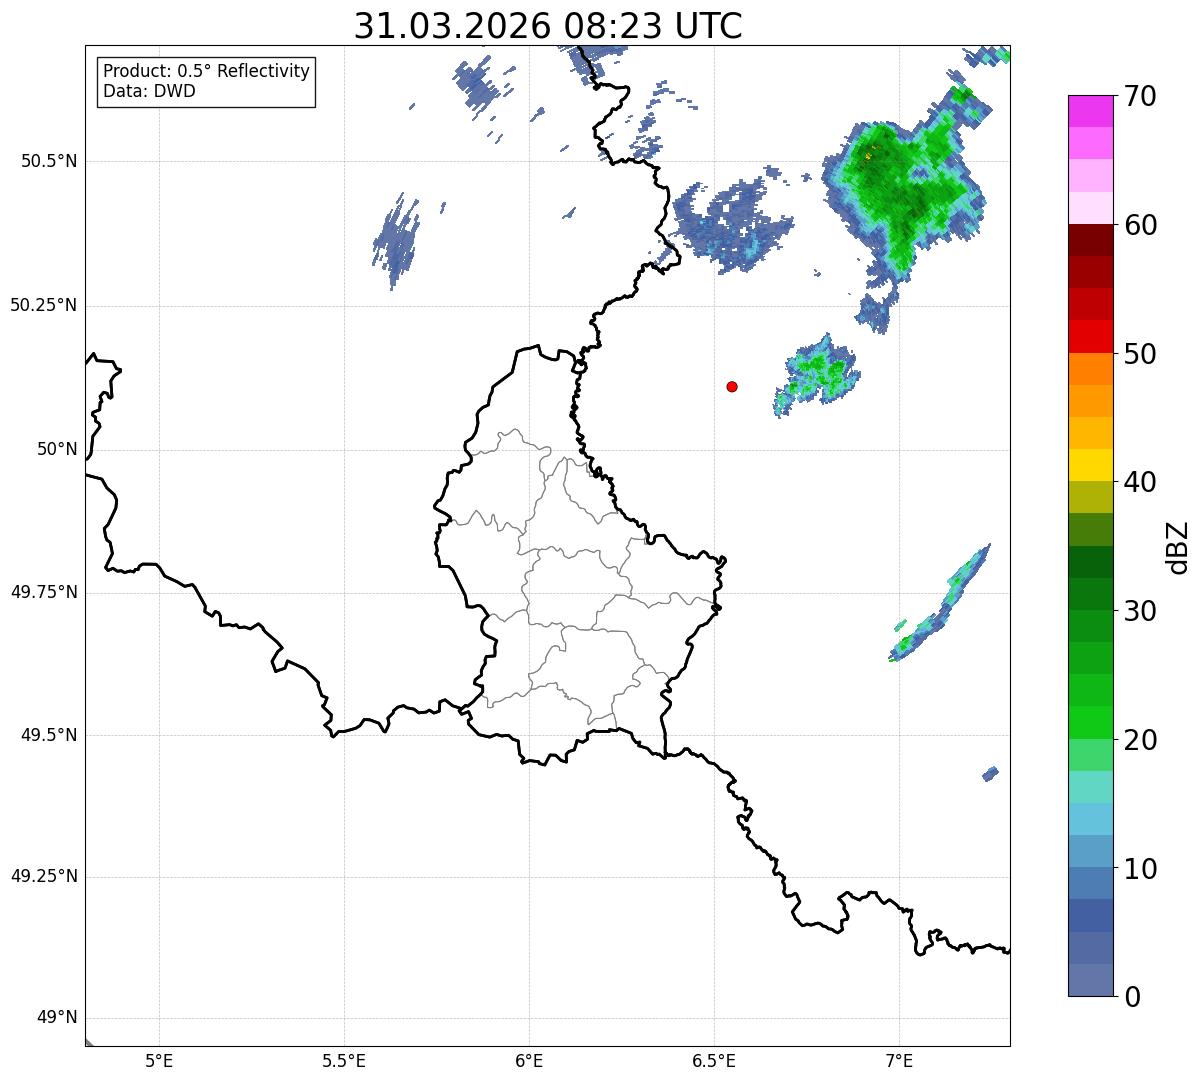Image resolution: width=1202 pixels, height=1081 pixels.
Task: Click the tiny blue echo near 49.45°N 7.2°E
Action: coord(990,773)
